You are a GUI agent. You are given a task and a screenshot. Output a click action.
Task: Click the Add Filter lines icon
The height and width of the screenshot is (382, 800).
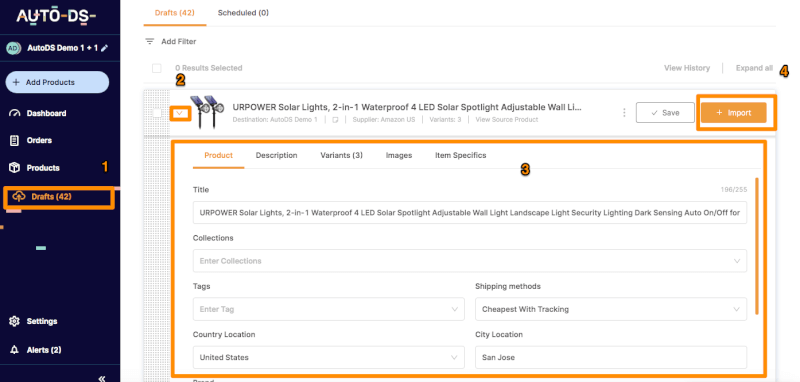[x=149, y=41]
